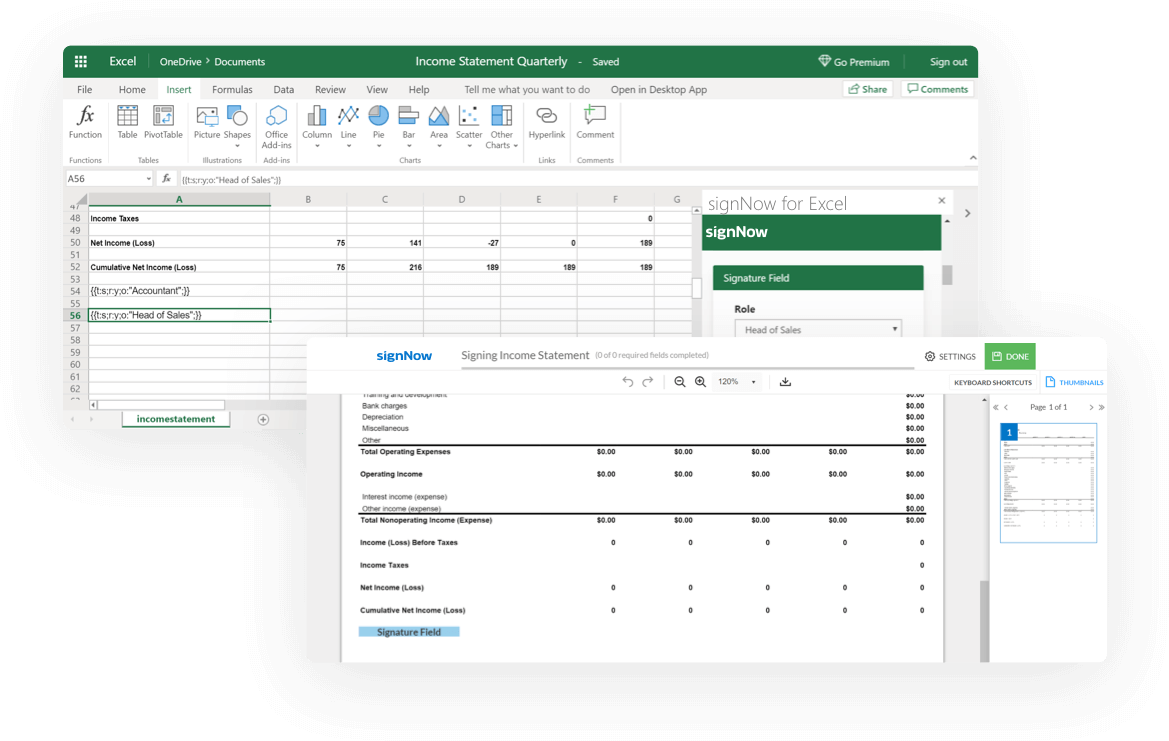Select the incomestatement sheet tab
Viewport: 1169px width, 741px height.
pos(176,419)
